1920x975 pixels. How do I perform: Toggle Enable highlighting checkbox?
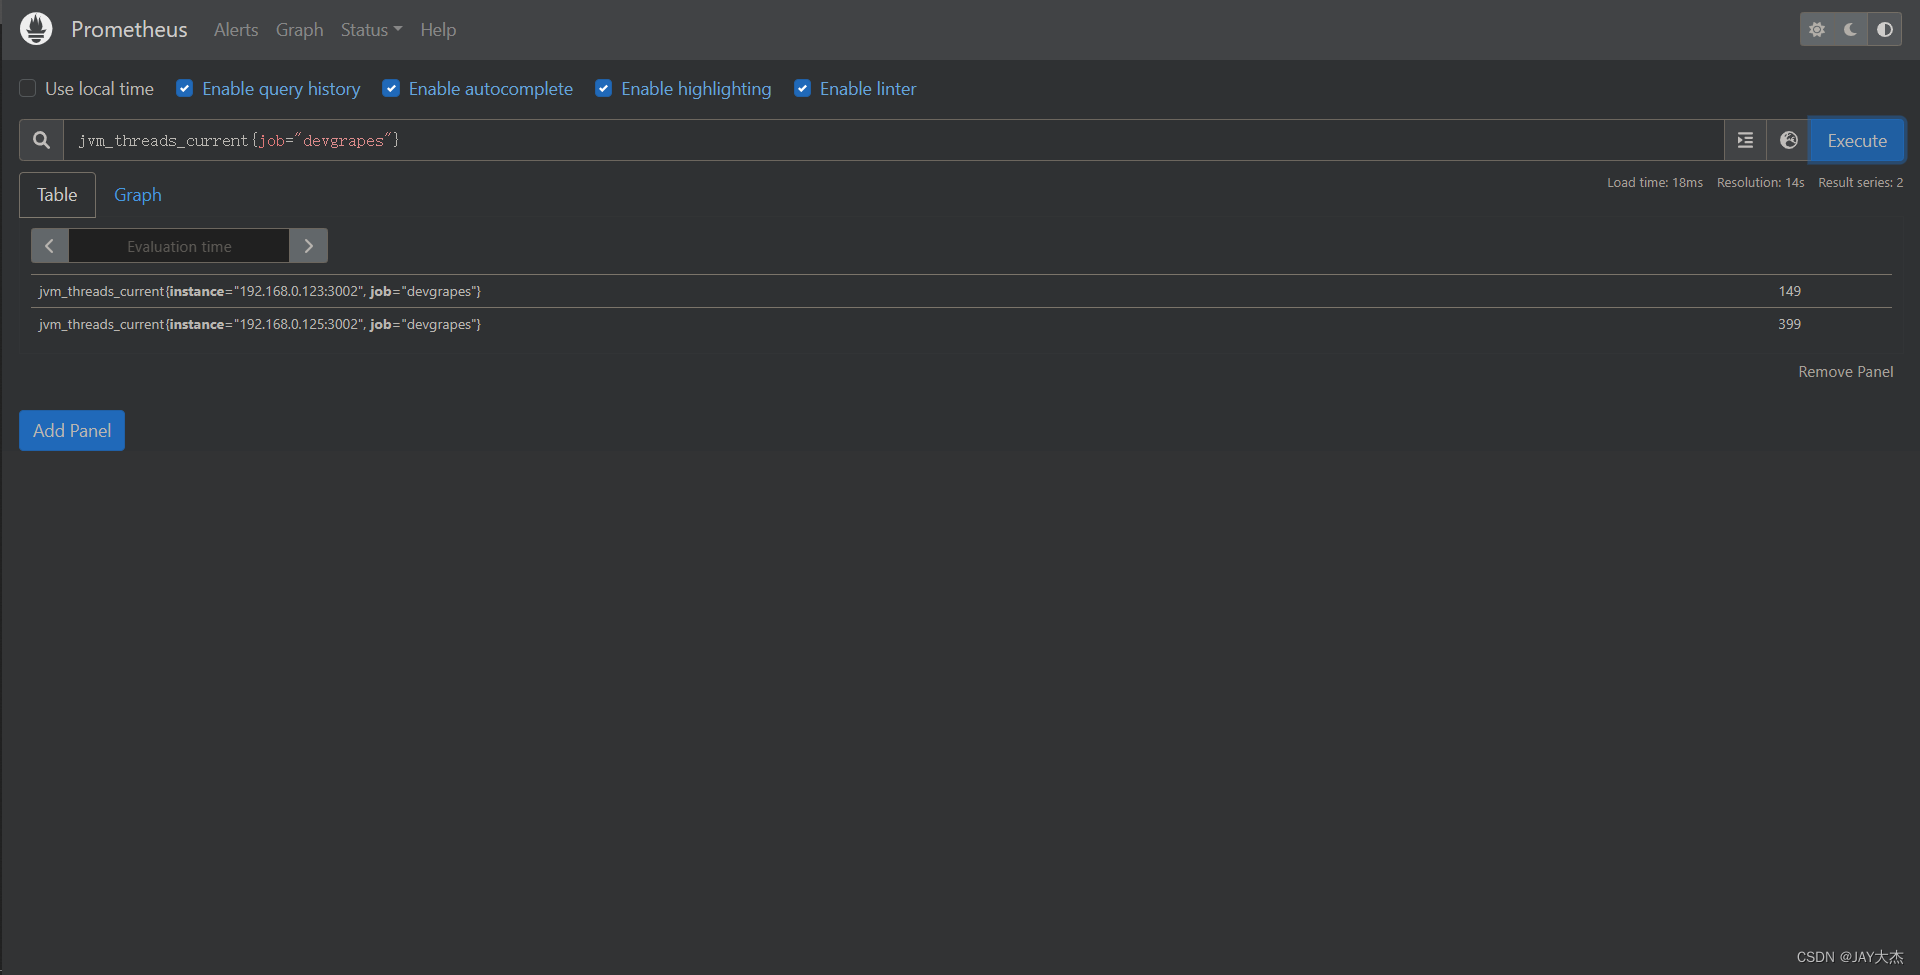click(604, 88)
